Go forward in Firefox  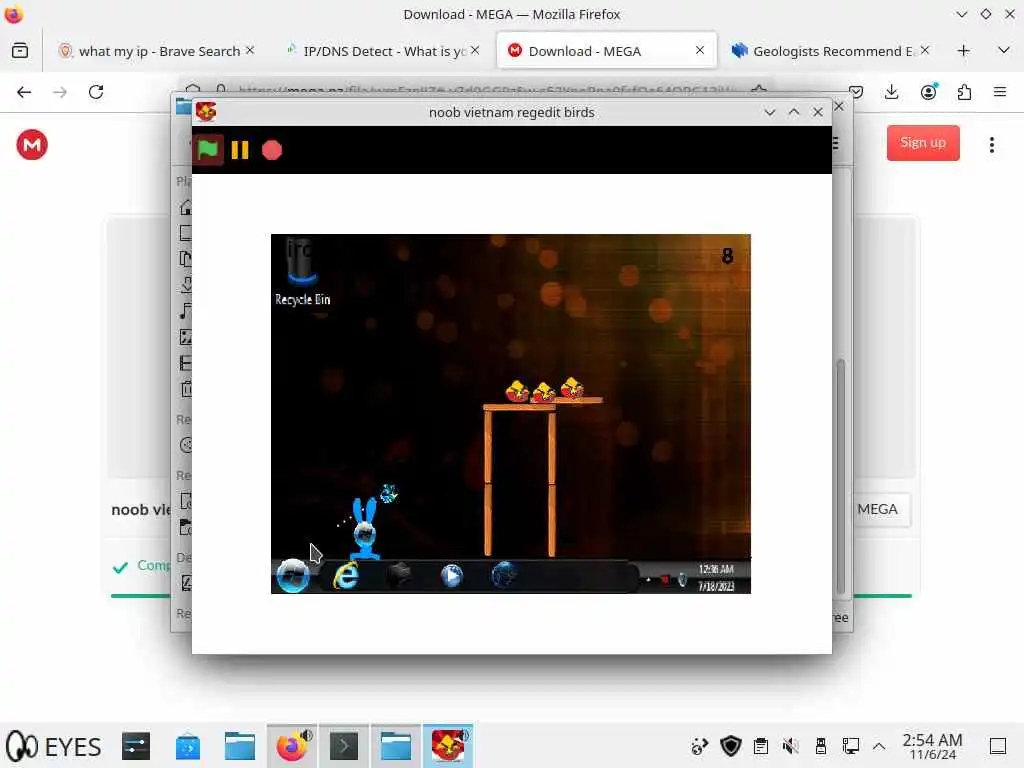(60, 92)
